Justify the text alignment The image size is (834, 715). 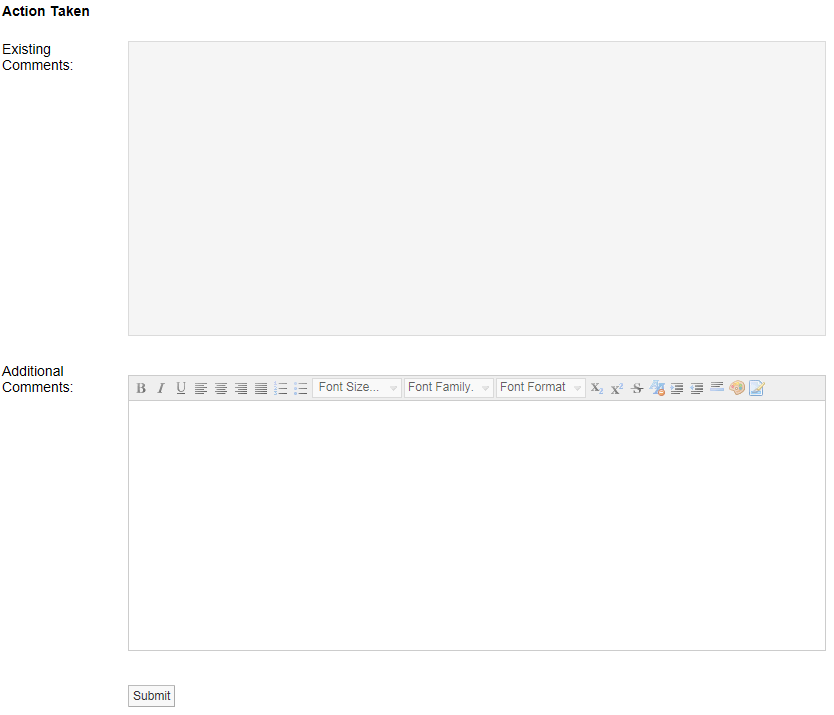tap(261, 388)
